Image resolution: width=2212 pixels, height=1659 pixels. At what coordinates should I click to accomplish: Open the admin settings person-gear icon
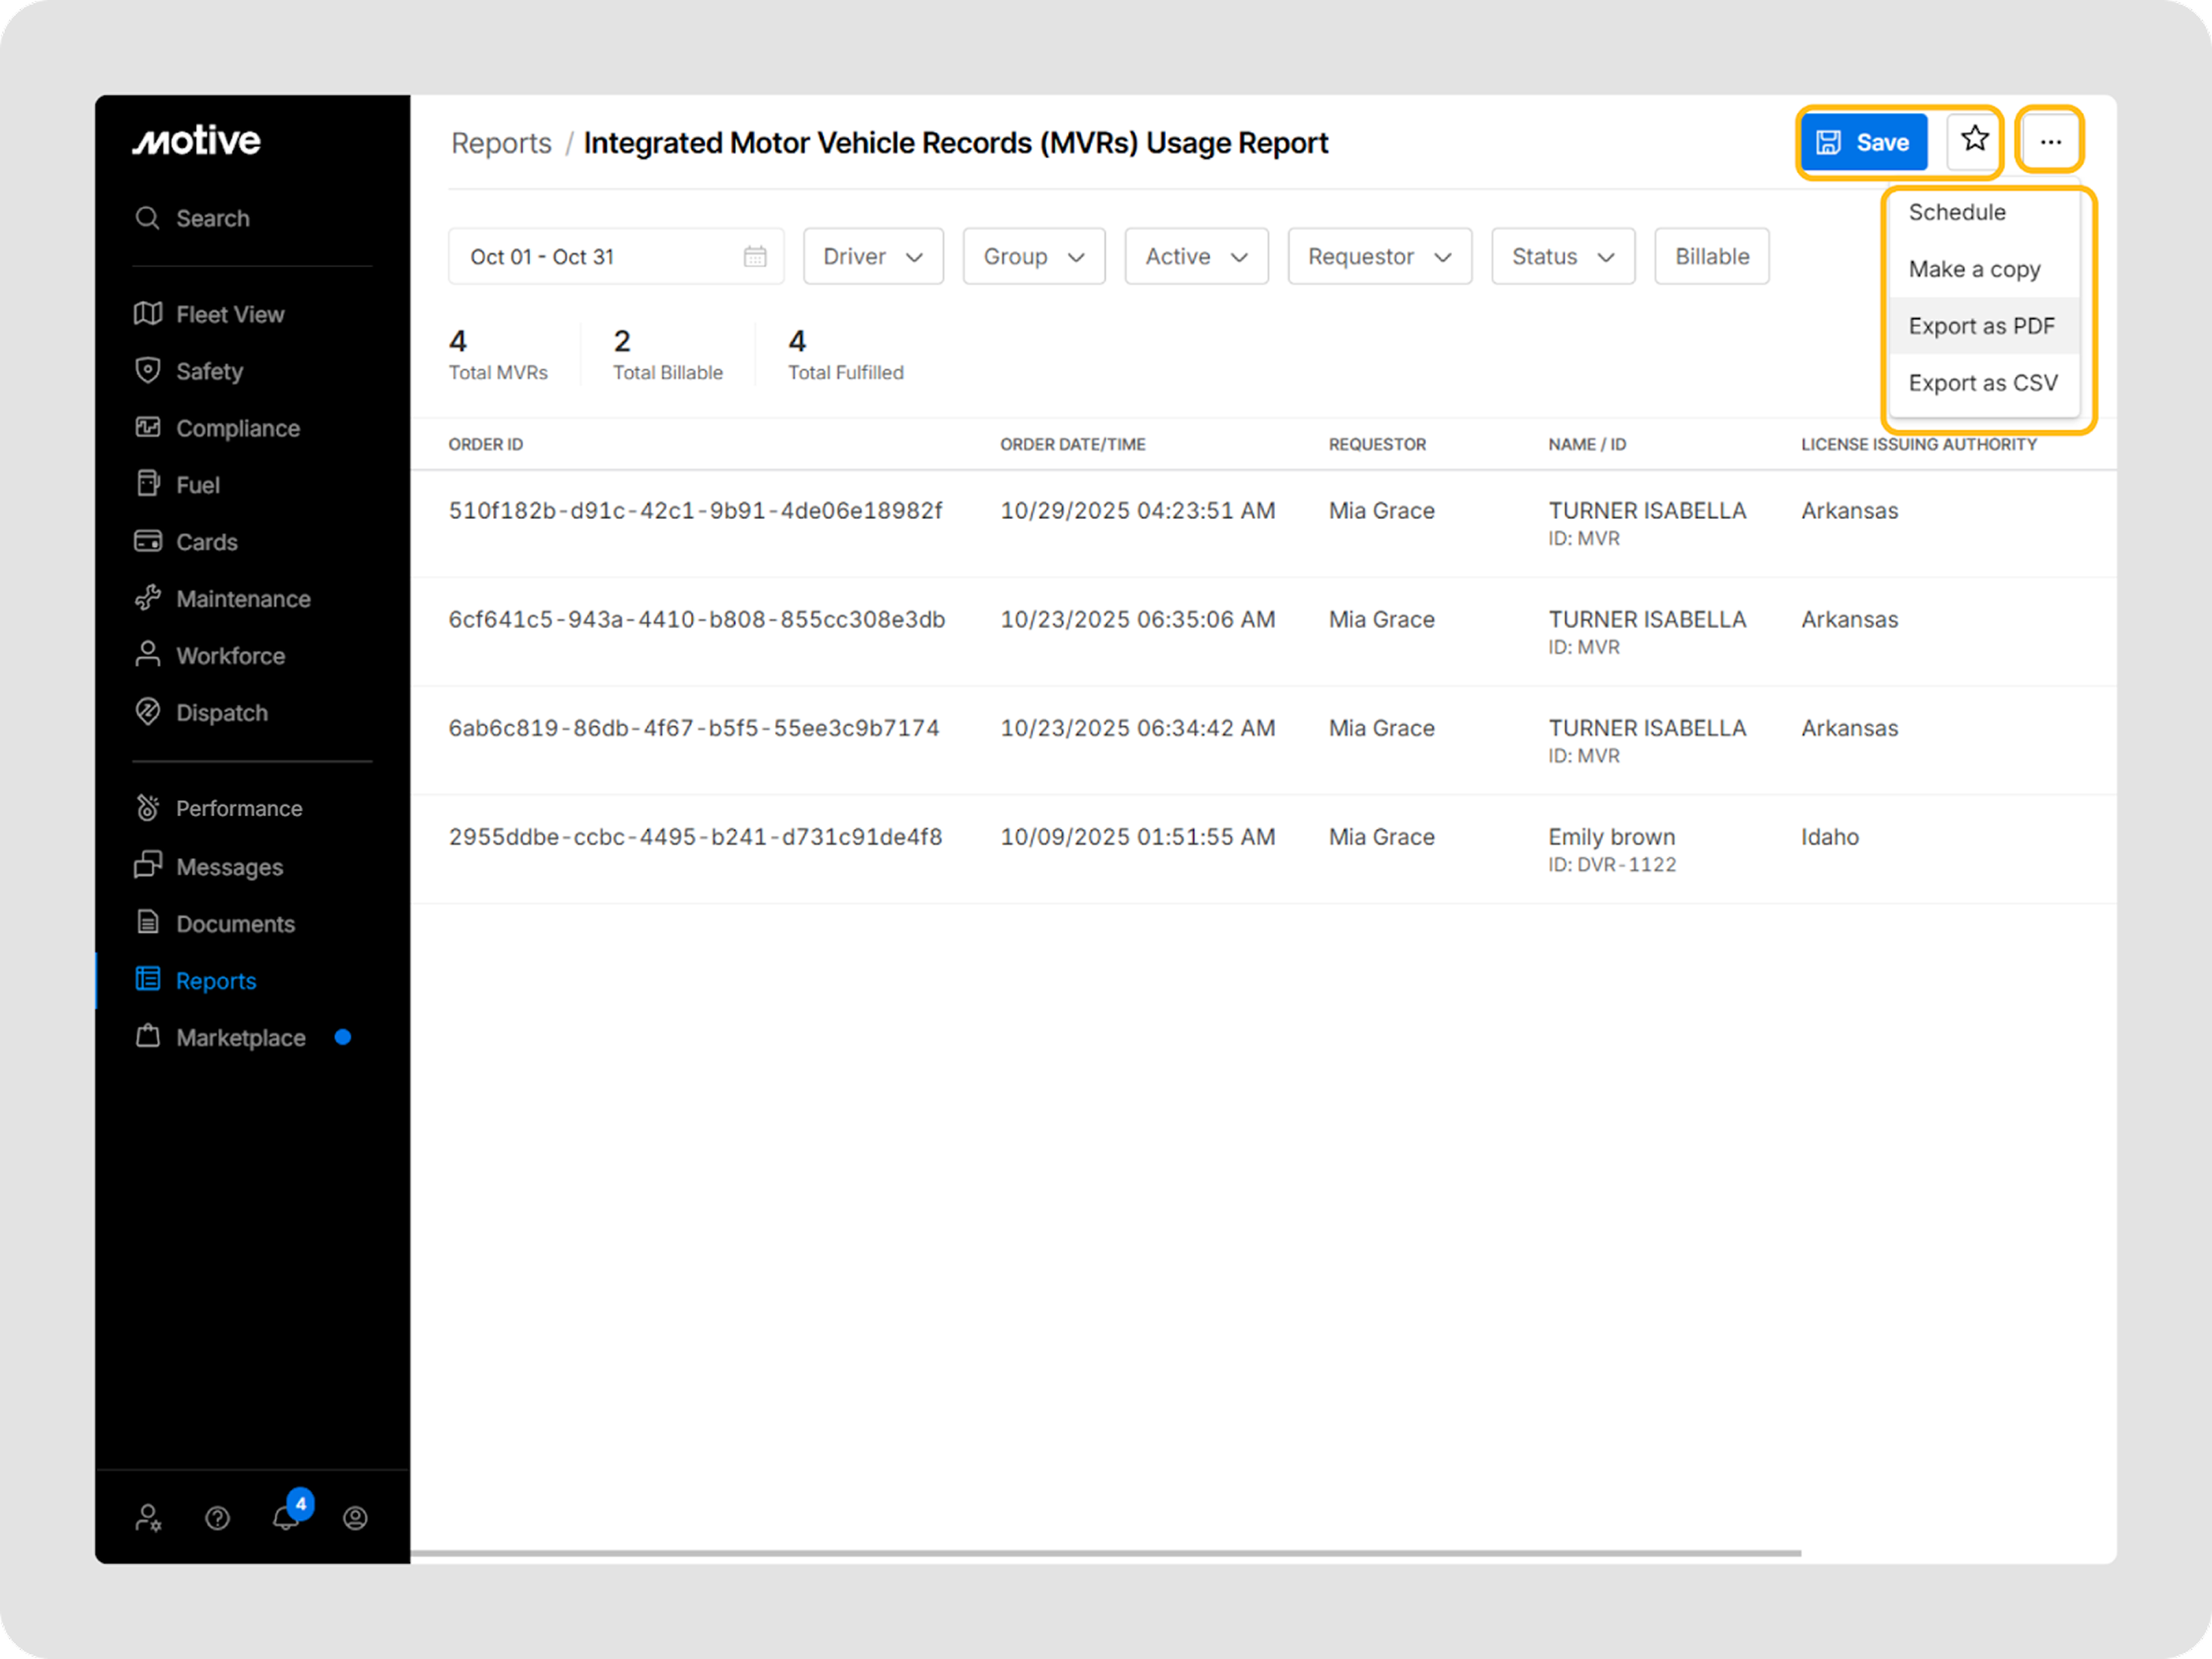(x=148, y=1518)
